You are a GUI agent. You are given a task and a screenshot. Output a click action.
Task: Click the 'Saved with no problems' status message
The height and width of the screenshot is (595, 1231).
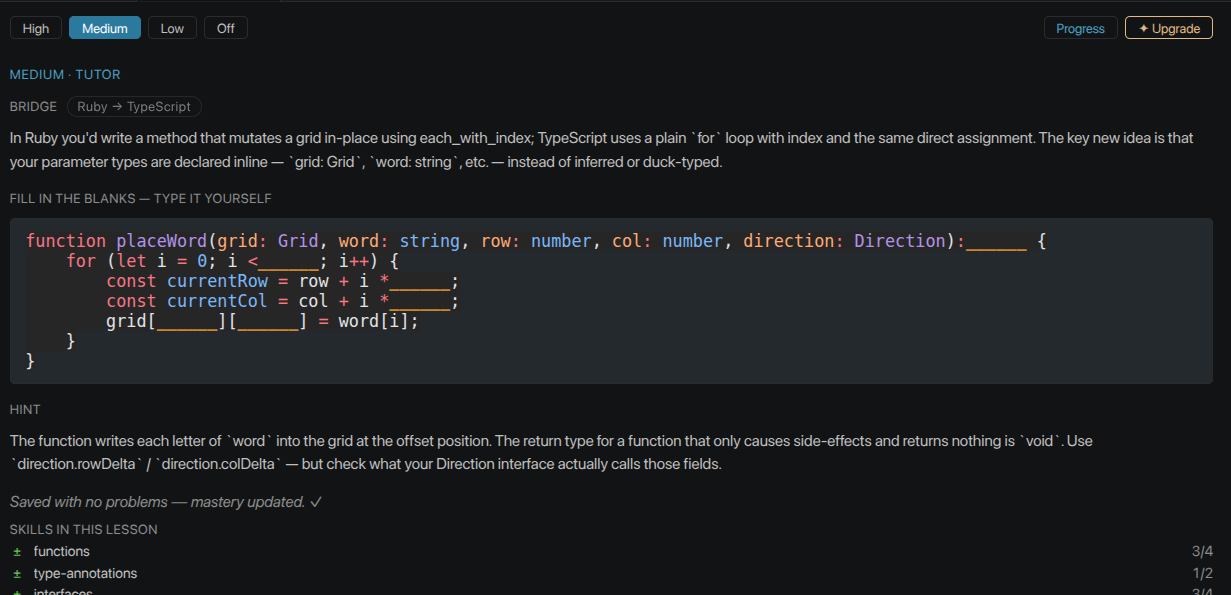(x=166, y=502)
